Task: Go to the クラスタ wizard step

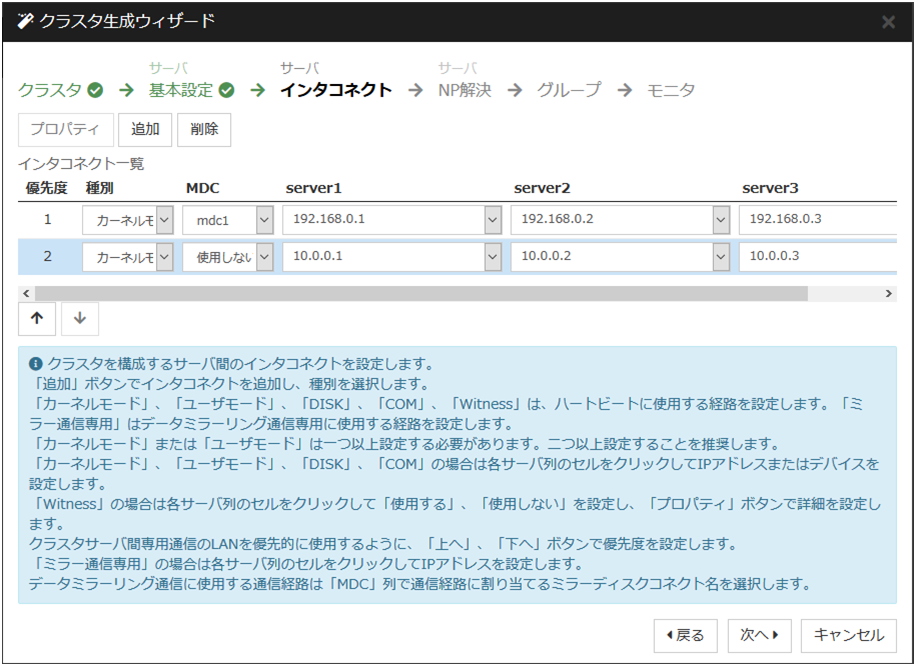Action: click(50, 90)
